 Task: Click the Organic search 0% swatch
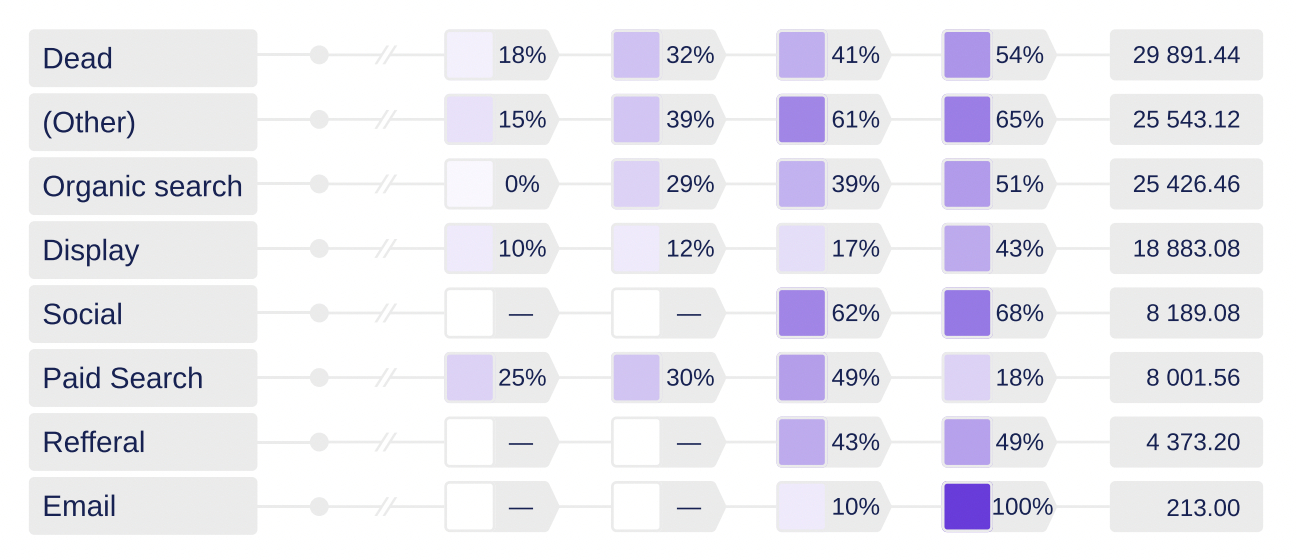[x=469, y=186]
